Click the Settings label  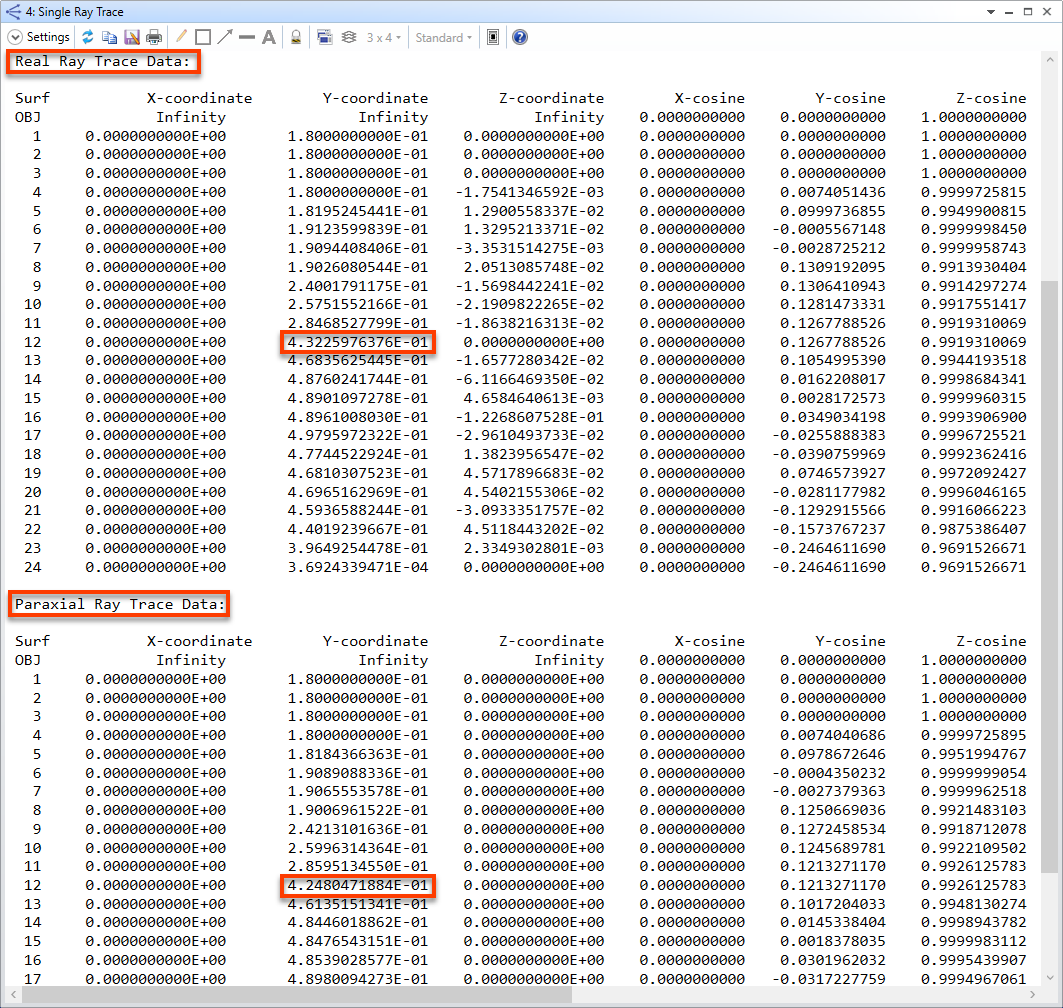(48, 37)
